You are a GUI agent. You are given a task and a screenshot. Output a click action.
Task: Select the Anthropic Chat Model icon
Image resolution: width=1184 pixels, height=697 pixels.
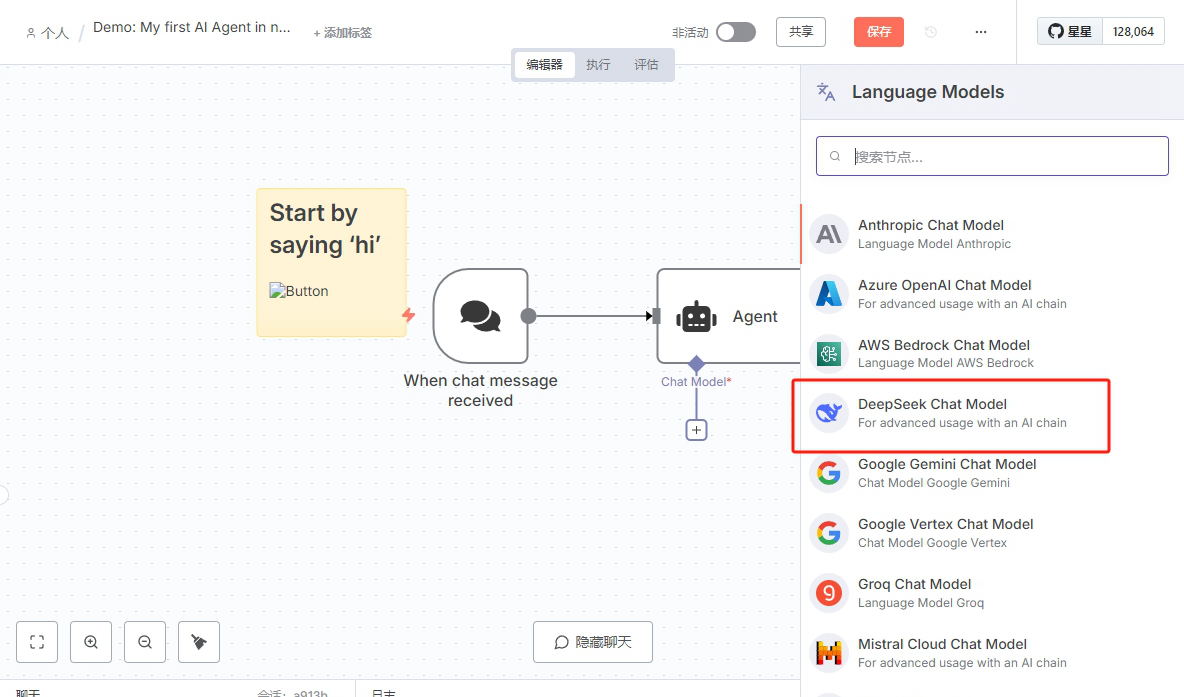tap(829, 234)
